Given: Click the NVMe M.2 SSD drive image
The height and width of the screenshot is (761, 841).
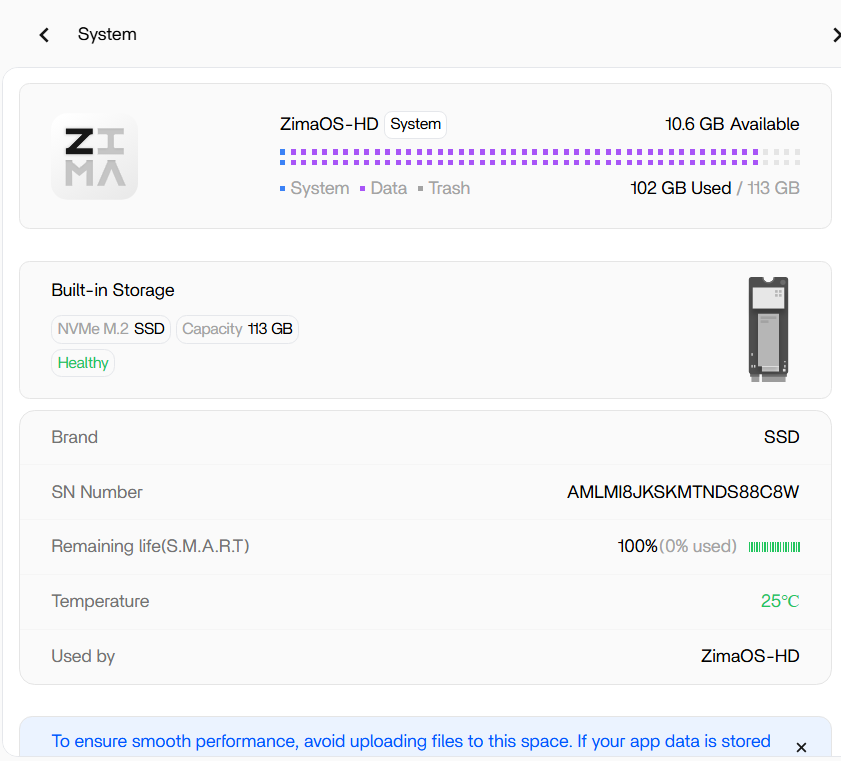Looking at the screenshot, I should pyautogui.click(x=768, y=329).
